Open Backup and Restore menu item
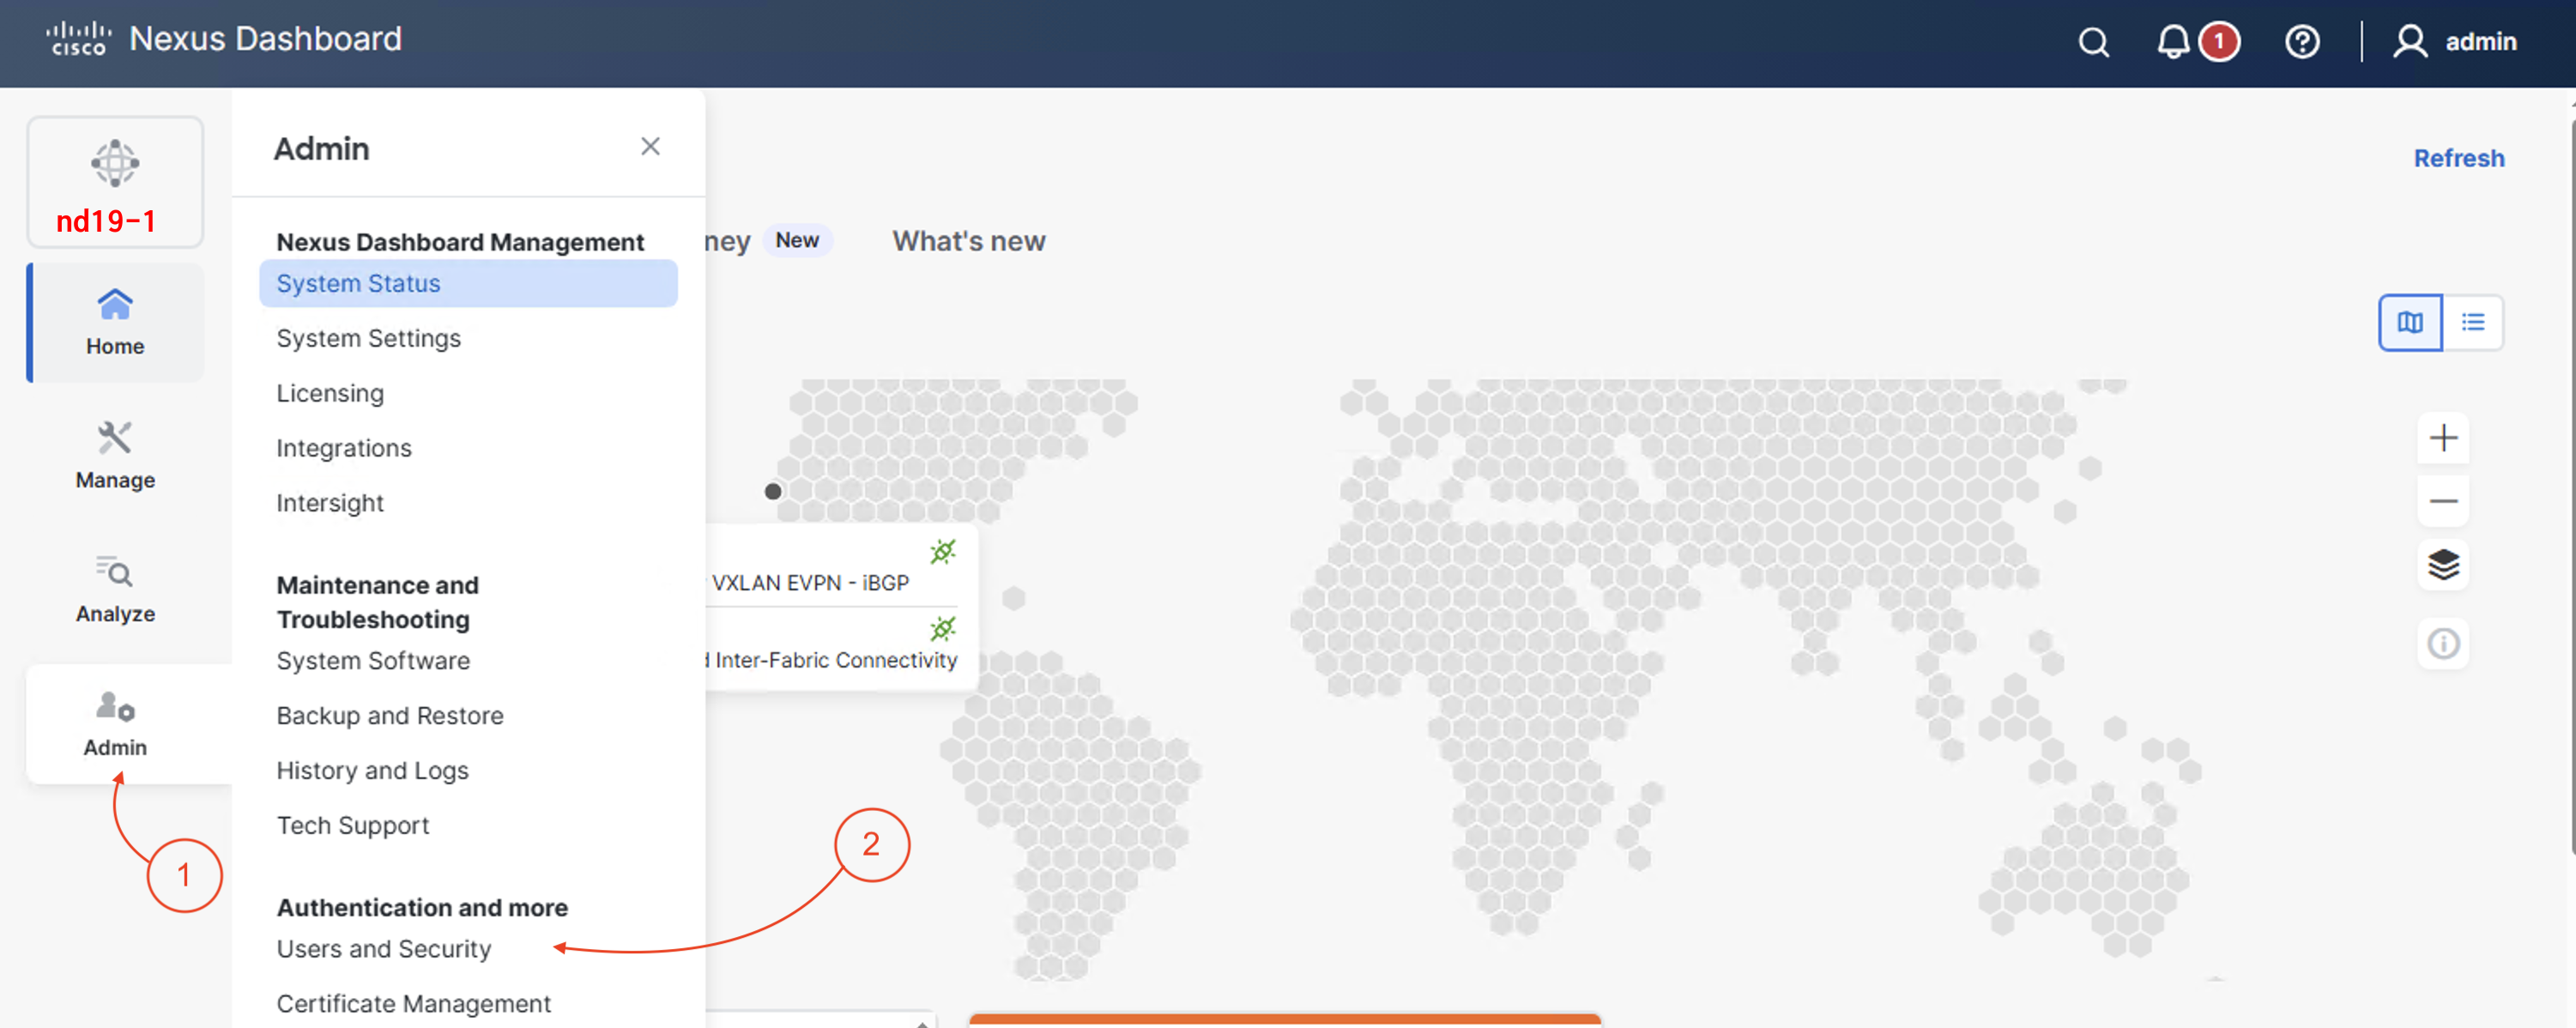 (390, 715)
